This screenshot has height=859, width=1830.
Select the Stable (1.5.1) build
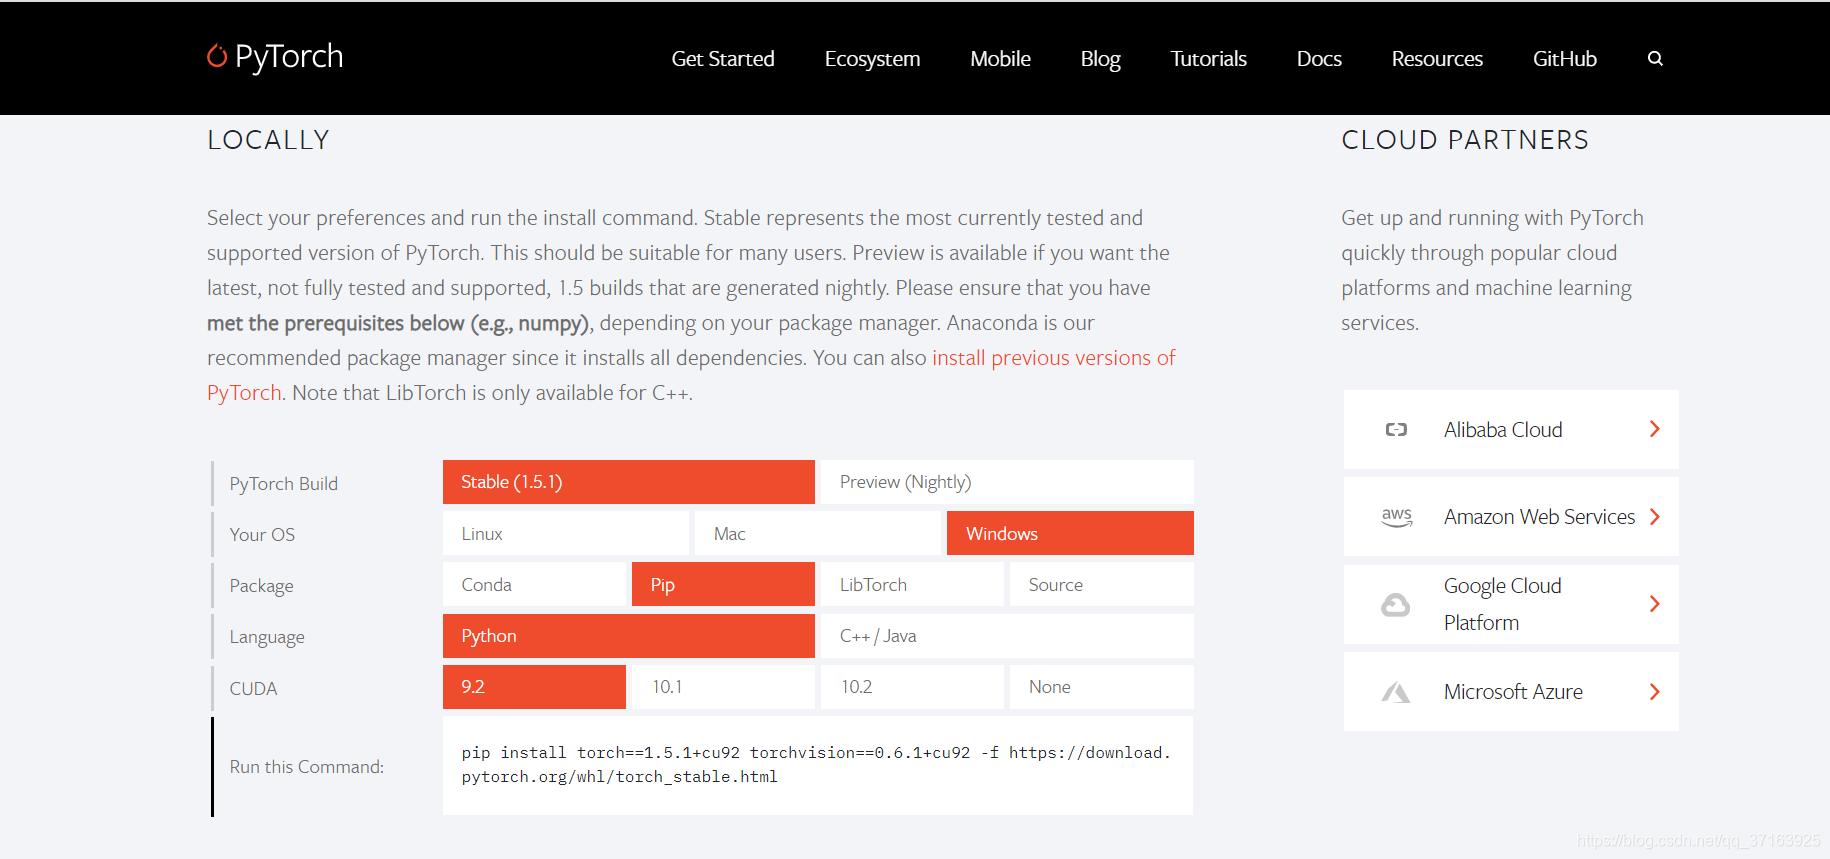(629, 482)
